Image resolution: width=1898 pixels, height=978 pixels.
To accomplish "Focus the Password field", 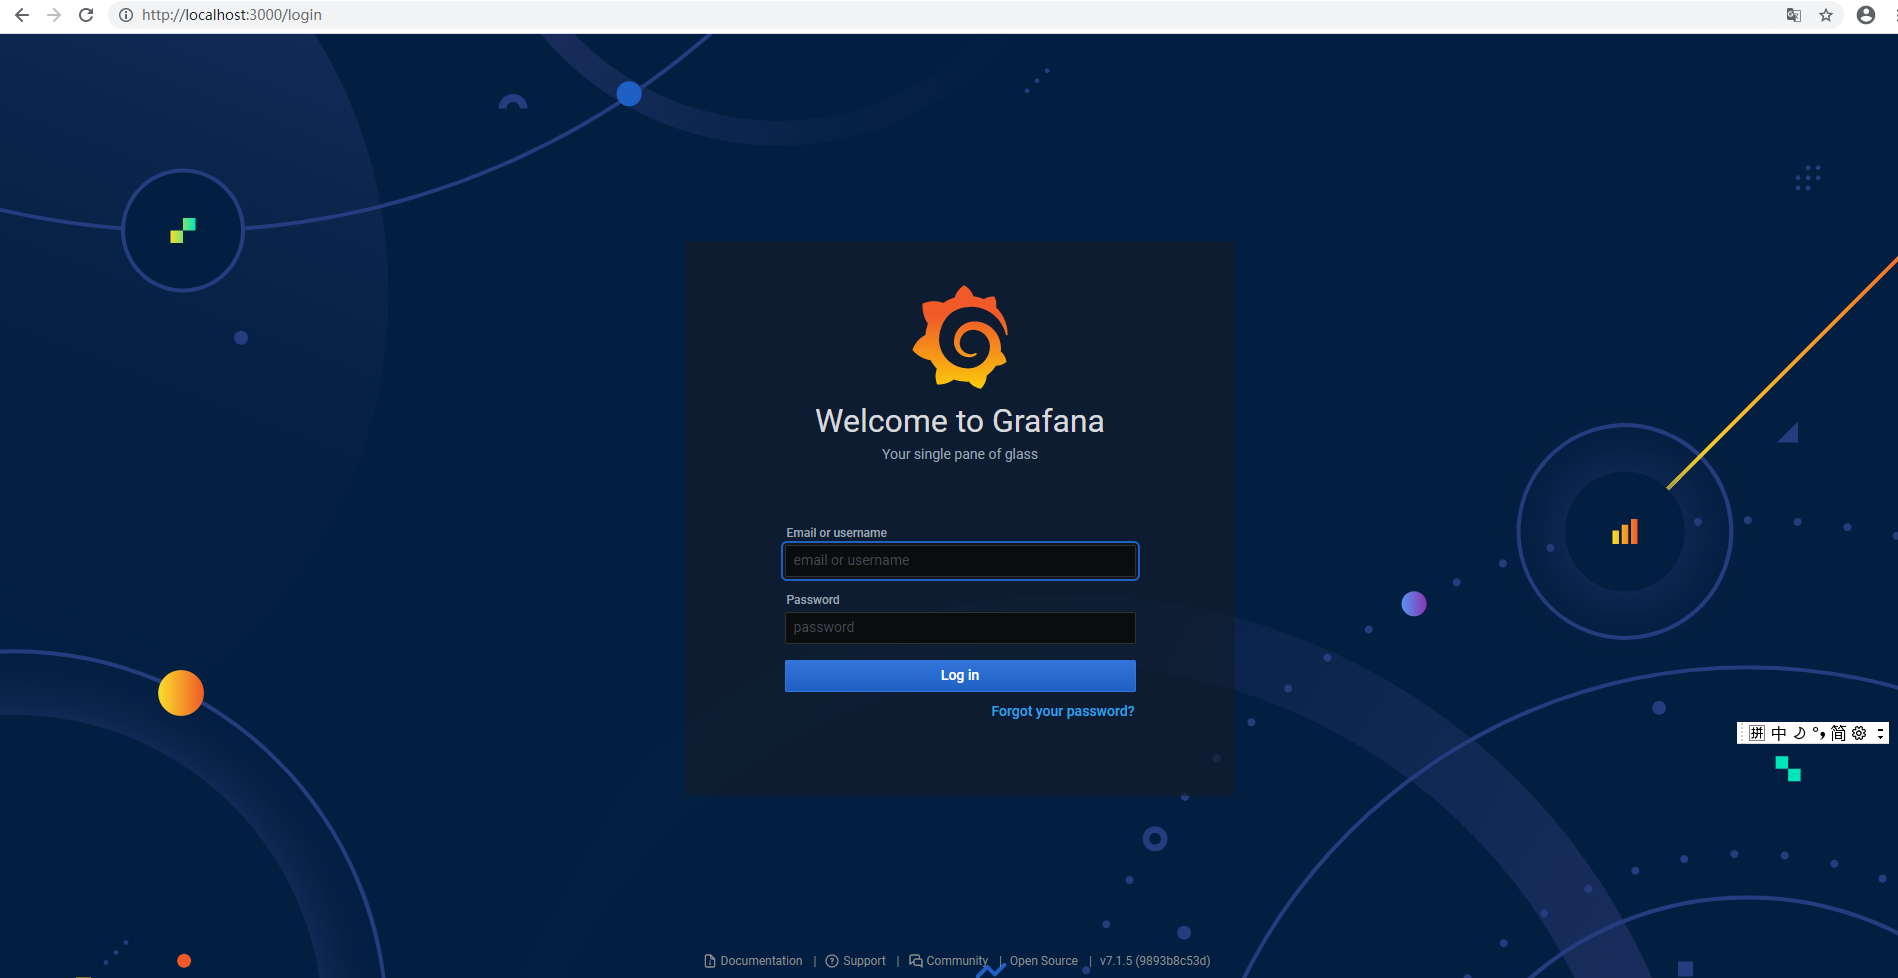I will pyautogui.click(x=960, y=628).
